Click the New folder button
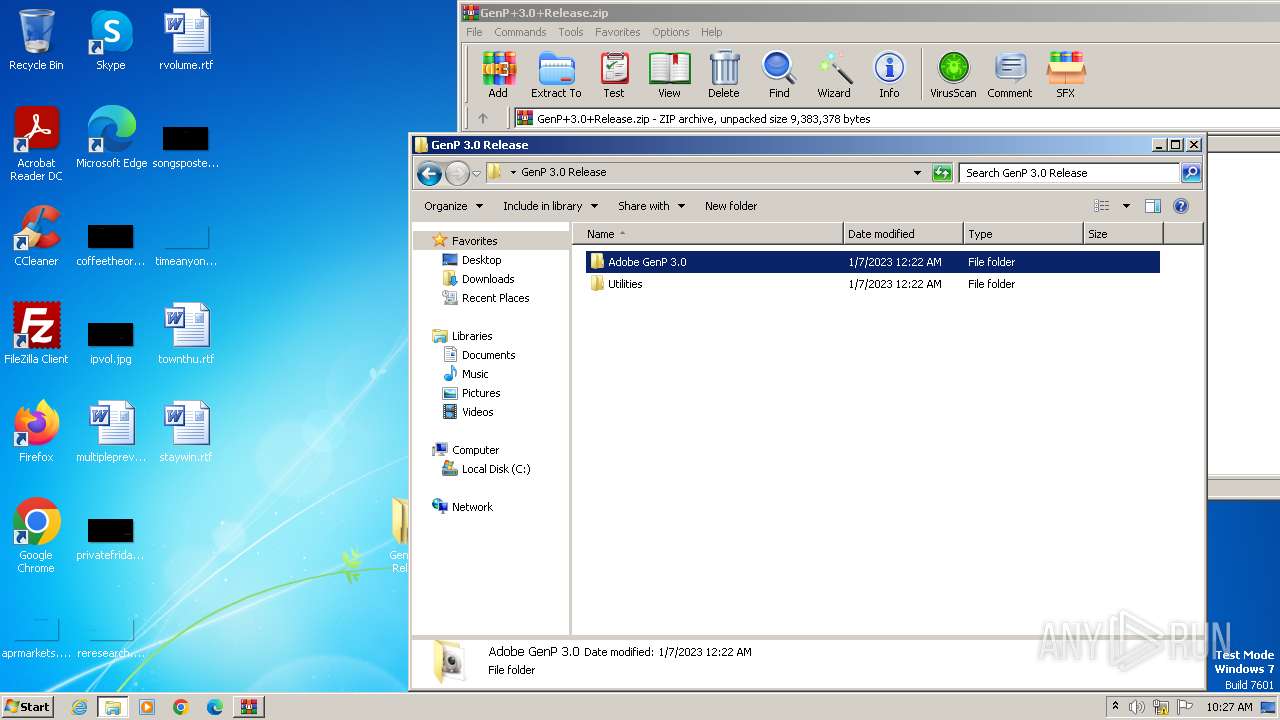 pyautogui.click(x=731, y=206)
